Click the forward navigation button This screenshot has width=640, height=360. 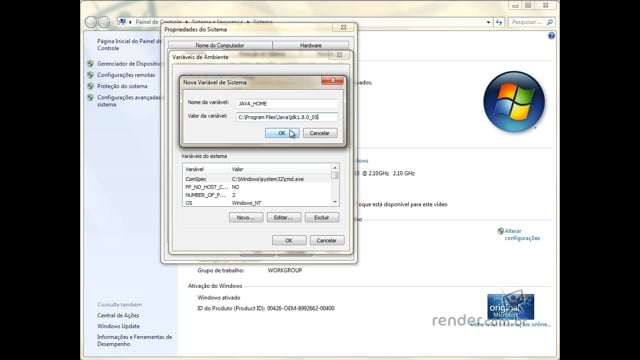(x=104, y=22)
